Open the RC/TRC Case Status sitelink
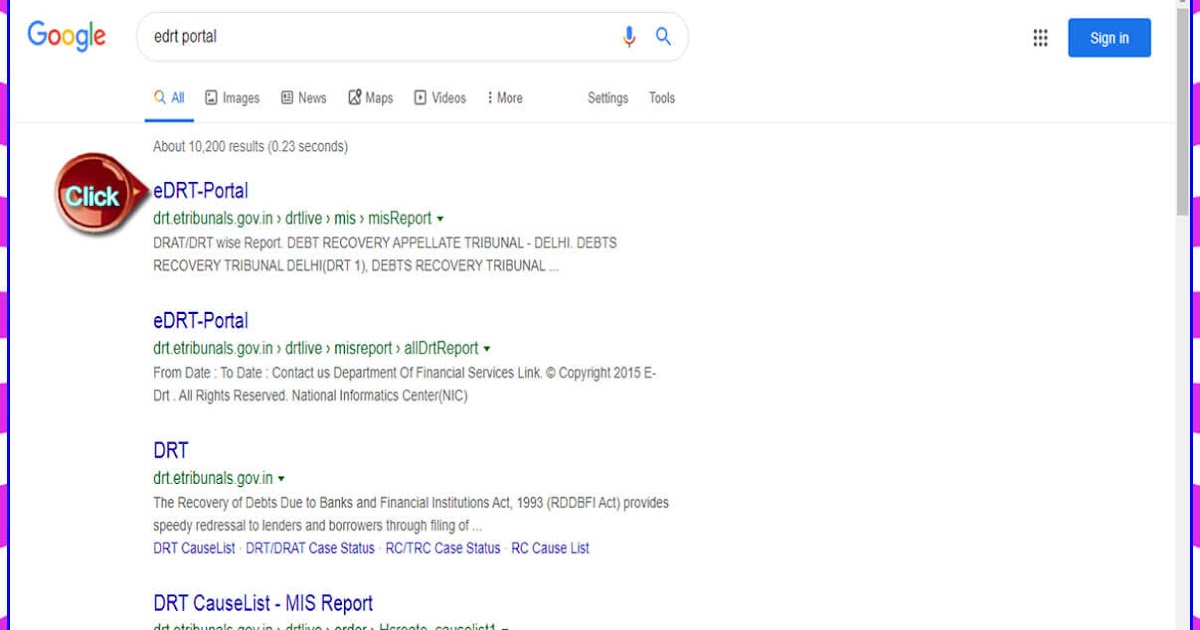Viewport: 1200px width, 630px height. [443, 548]
